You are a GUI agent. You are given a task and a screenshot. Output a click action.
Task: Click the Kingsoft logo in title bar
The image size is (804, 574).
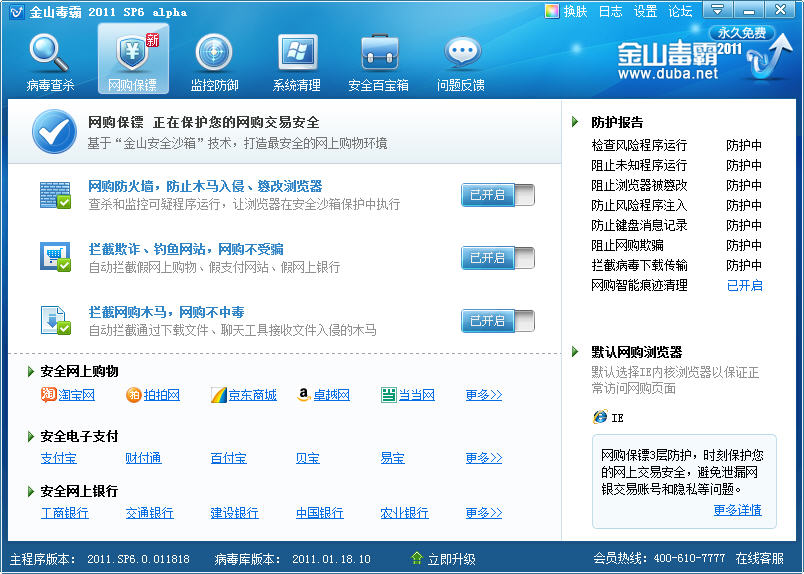click(17, 11)
